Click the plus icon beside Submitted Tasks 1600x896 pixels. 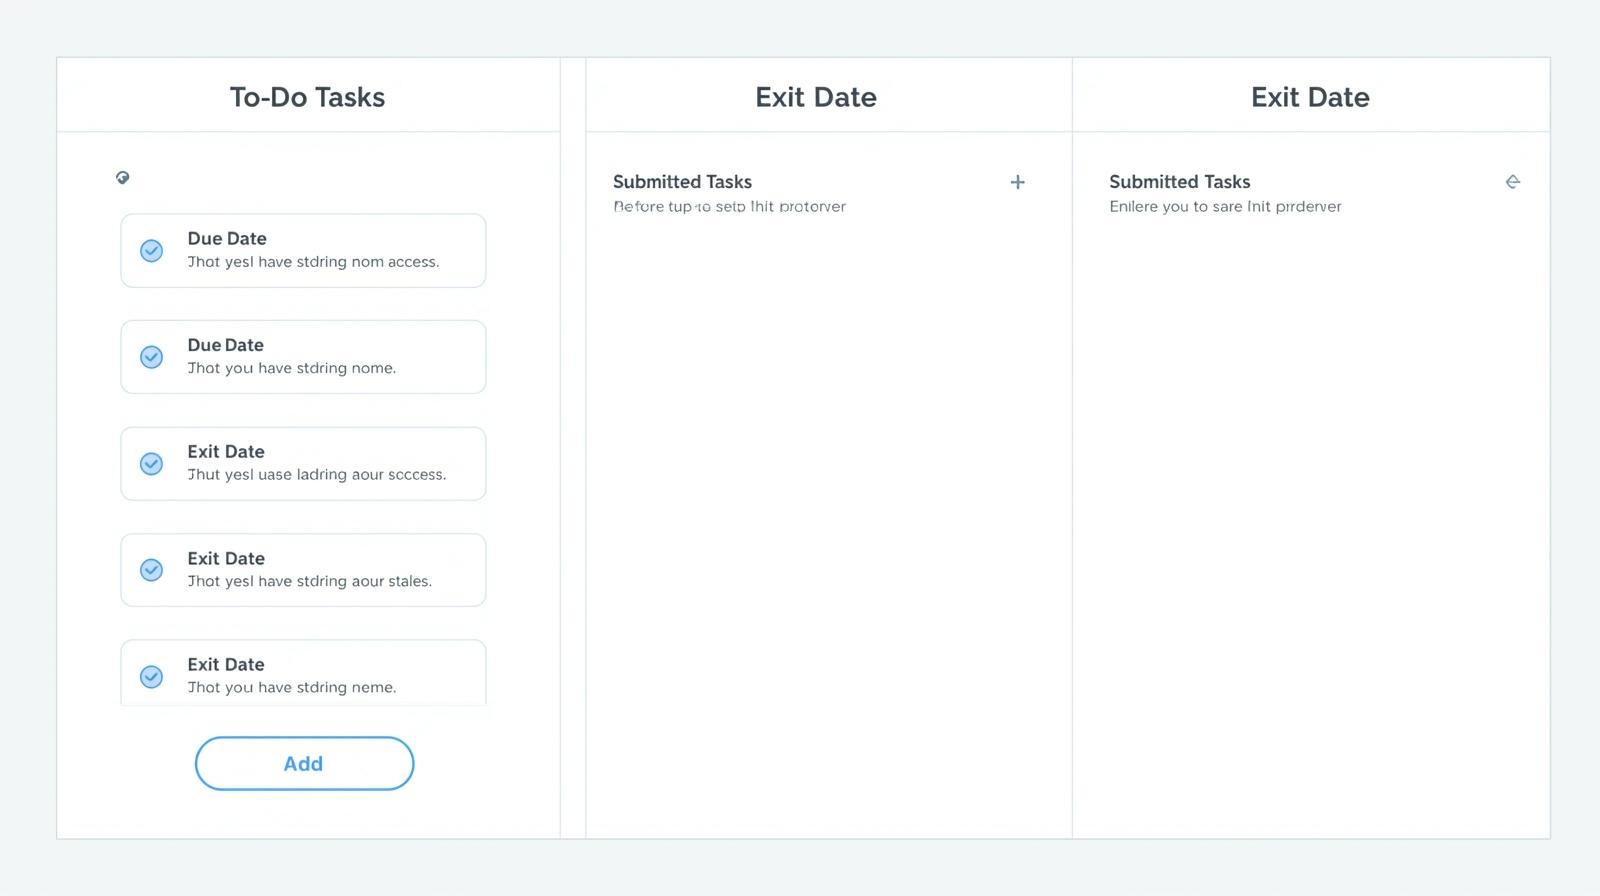(x=1017, y=182)
